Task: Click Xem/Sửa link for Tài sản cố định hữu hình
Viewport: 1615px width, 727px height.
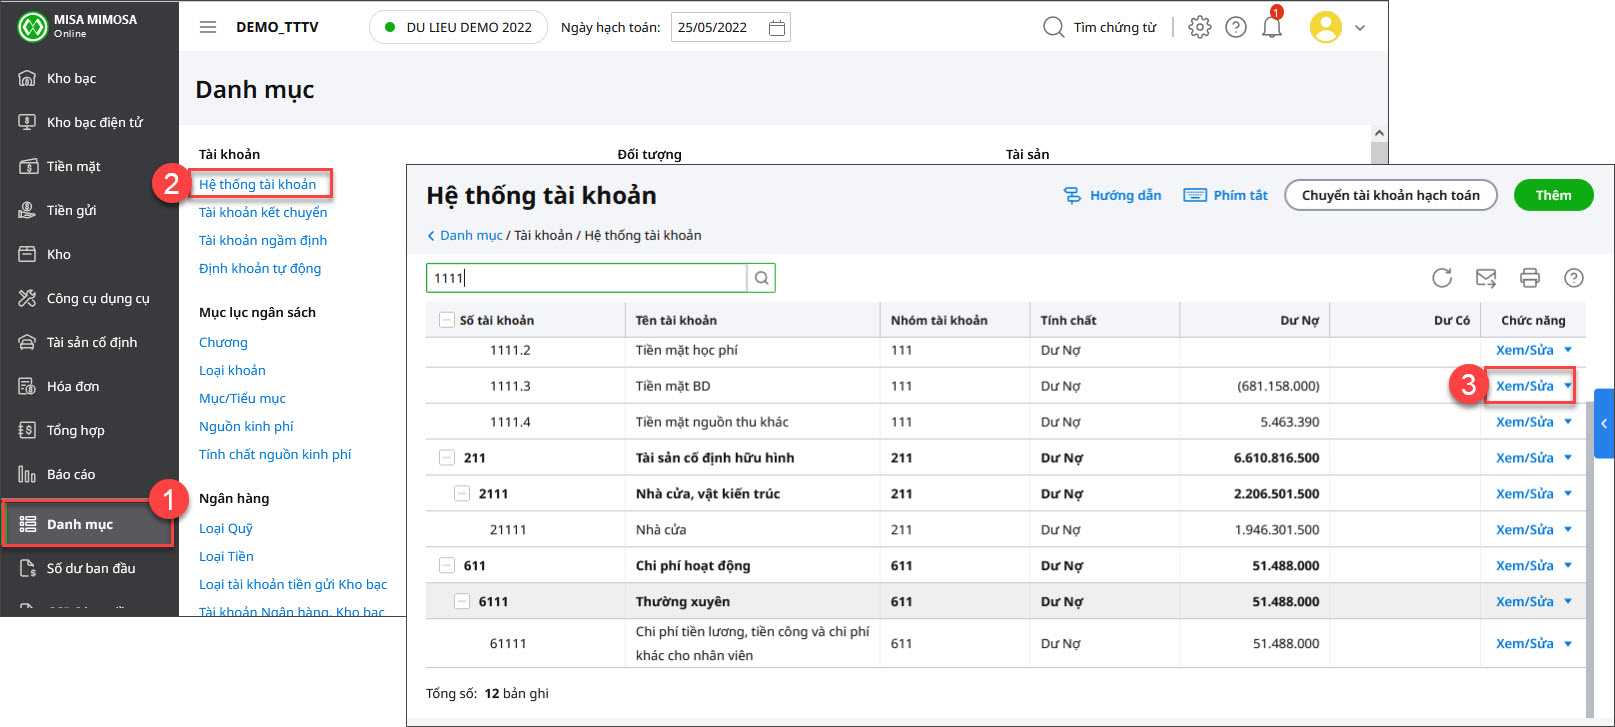Action: click(1525, 458)
